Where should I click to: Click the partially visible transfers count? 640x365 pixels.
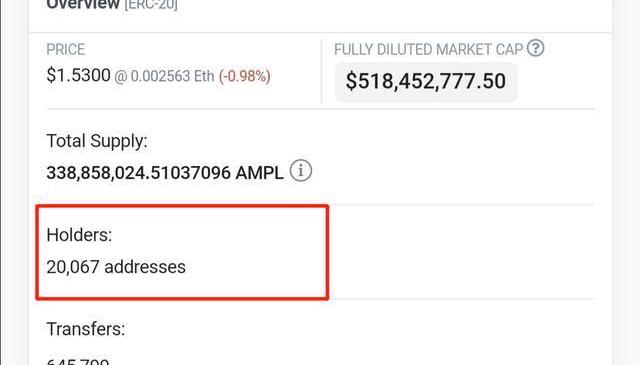point(78,361)
